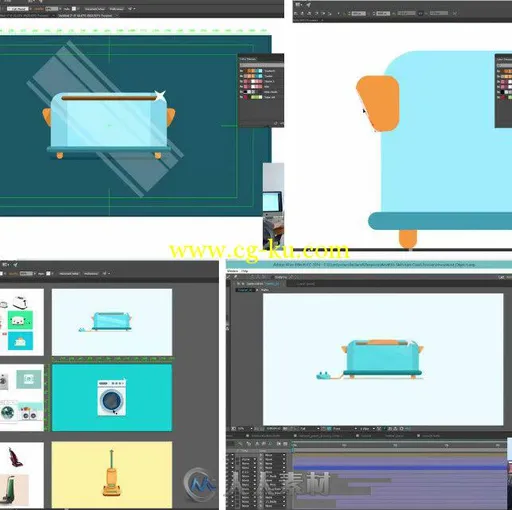Screen dimensions: 512x510
Task: Select the toaster artboard in bottom-left Illustrator
Action: coord(112,322)
